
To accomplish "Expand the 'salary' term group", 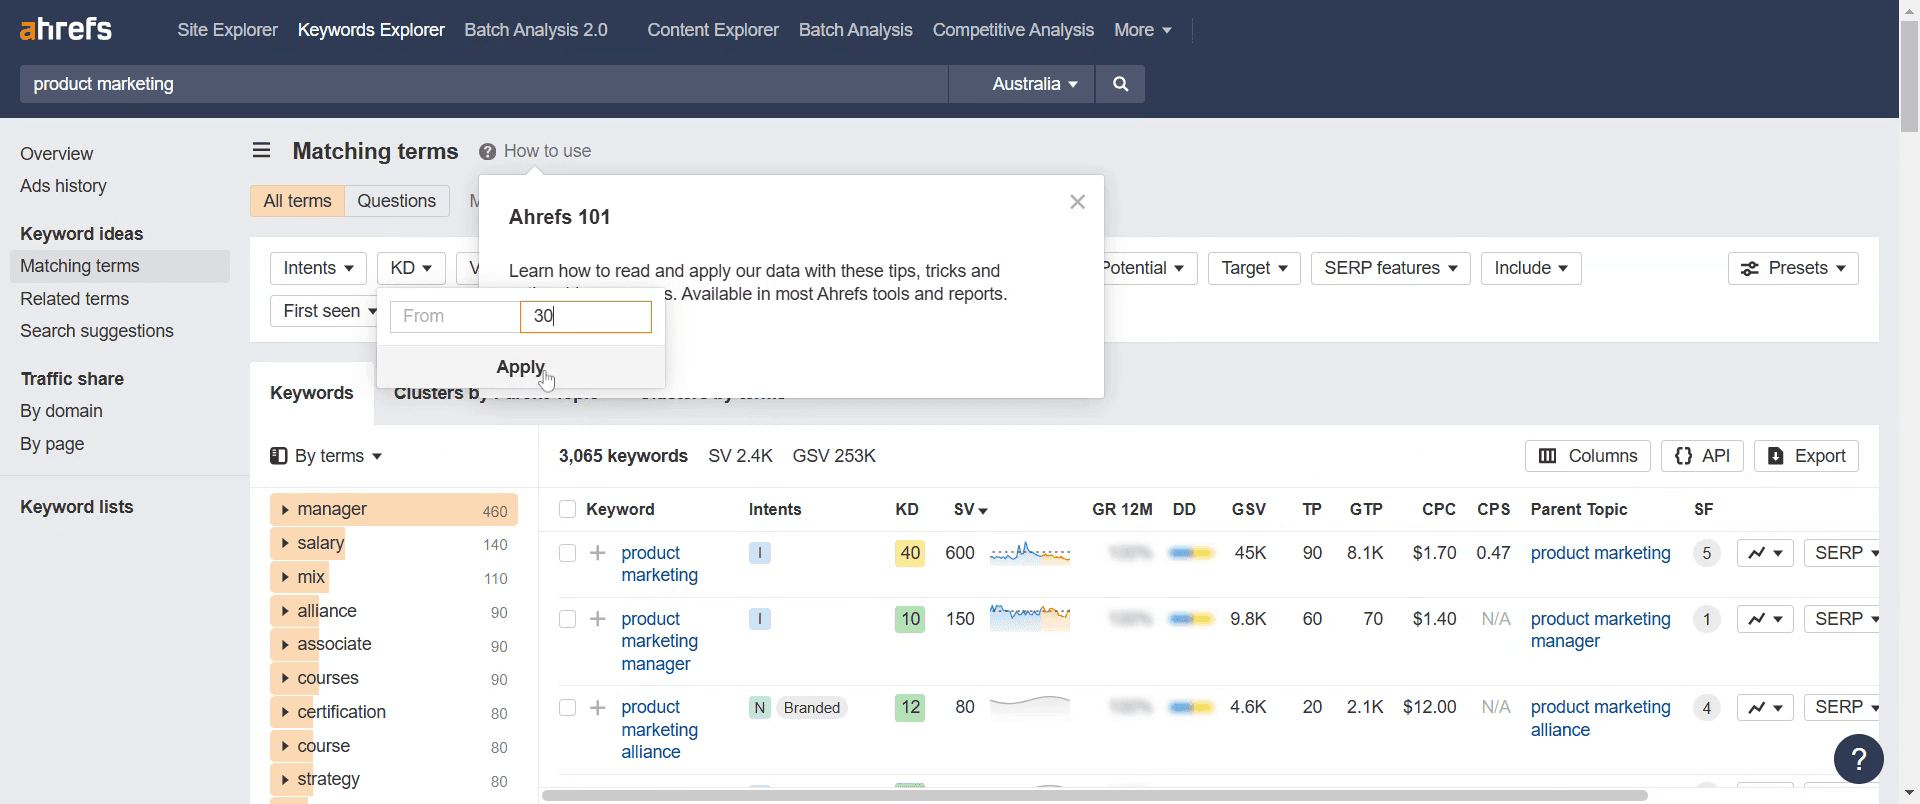I will 285,544.
